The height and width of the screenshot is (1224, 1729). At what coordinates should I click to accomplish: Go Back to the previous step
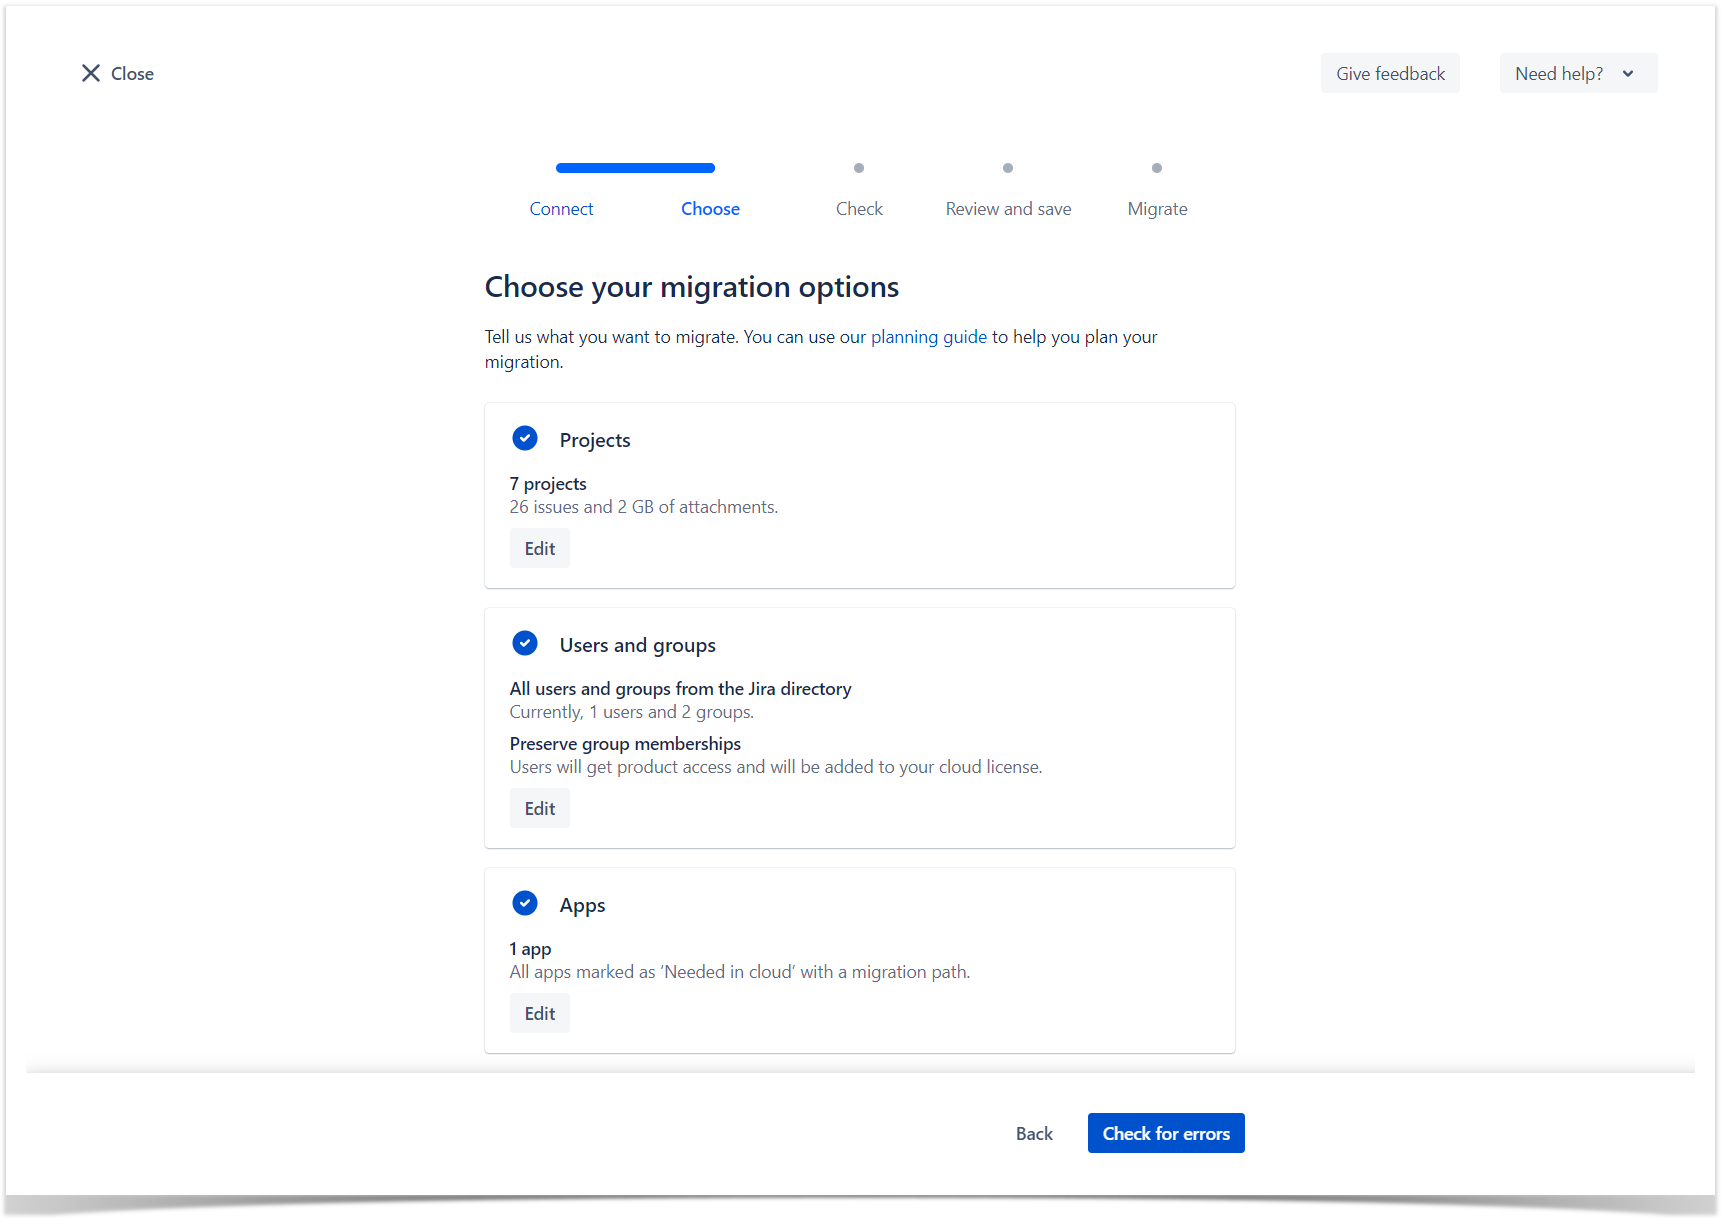(1034, 1134)
